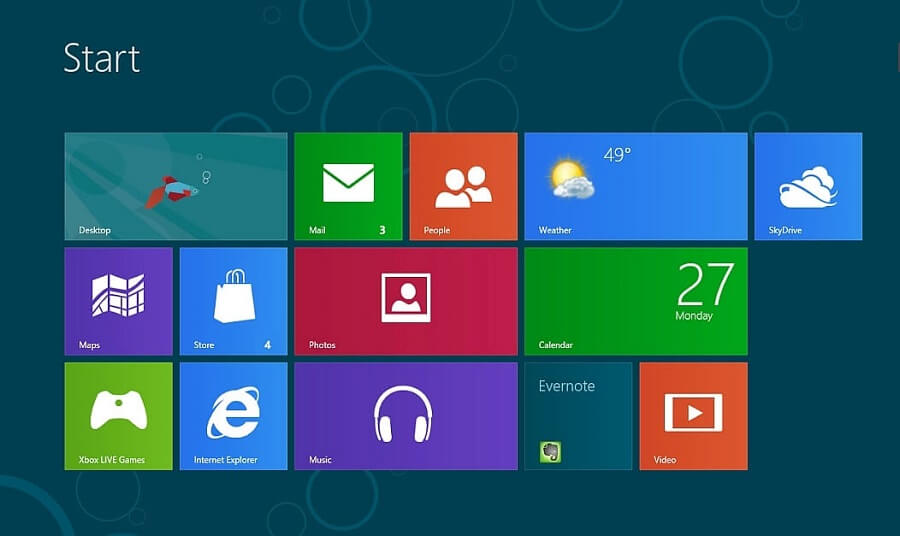This screenshot has height=536, width=900.
Task: Launch the Internet Explorer tile
Action: tap(234, 416)
